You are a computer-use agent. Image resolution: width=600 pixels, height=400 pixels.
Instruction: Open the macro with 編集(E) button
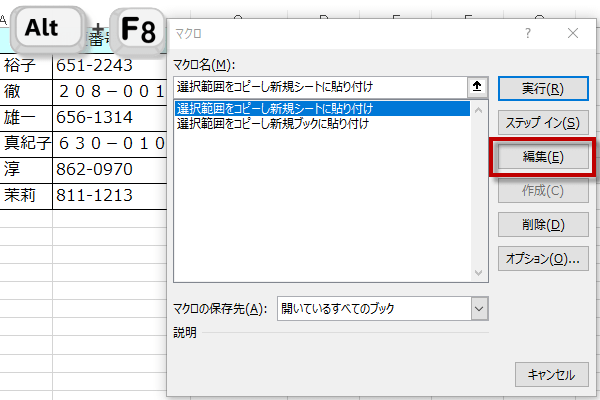tap(541, 157)
